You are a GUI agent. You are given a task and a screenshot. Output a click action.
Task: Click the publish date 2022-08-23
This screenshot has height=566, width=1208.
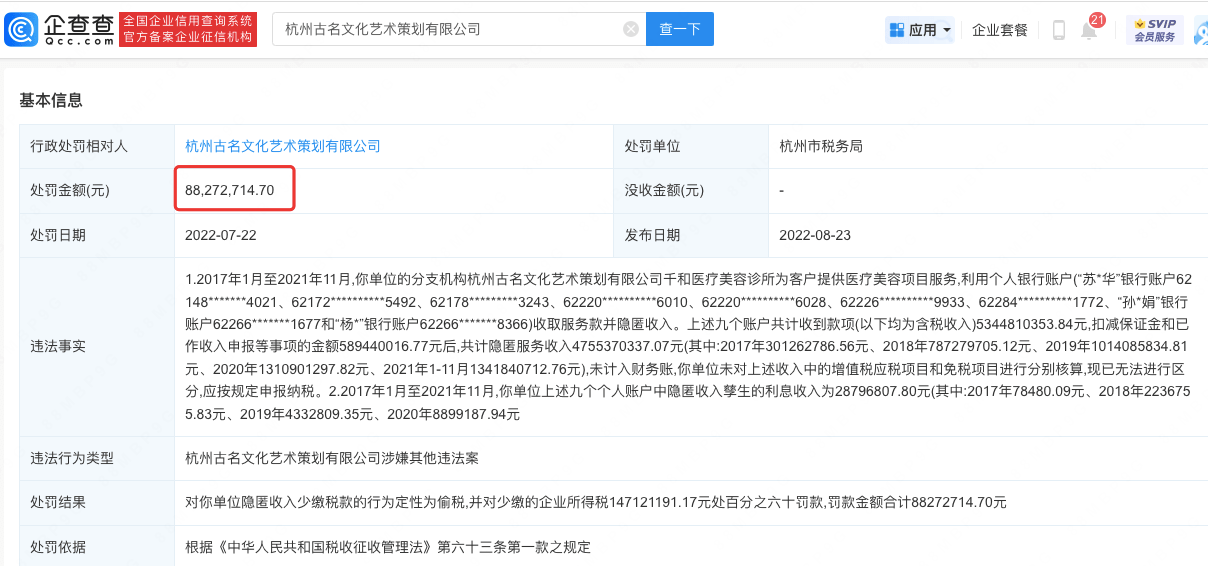[814, 235]
